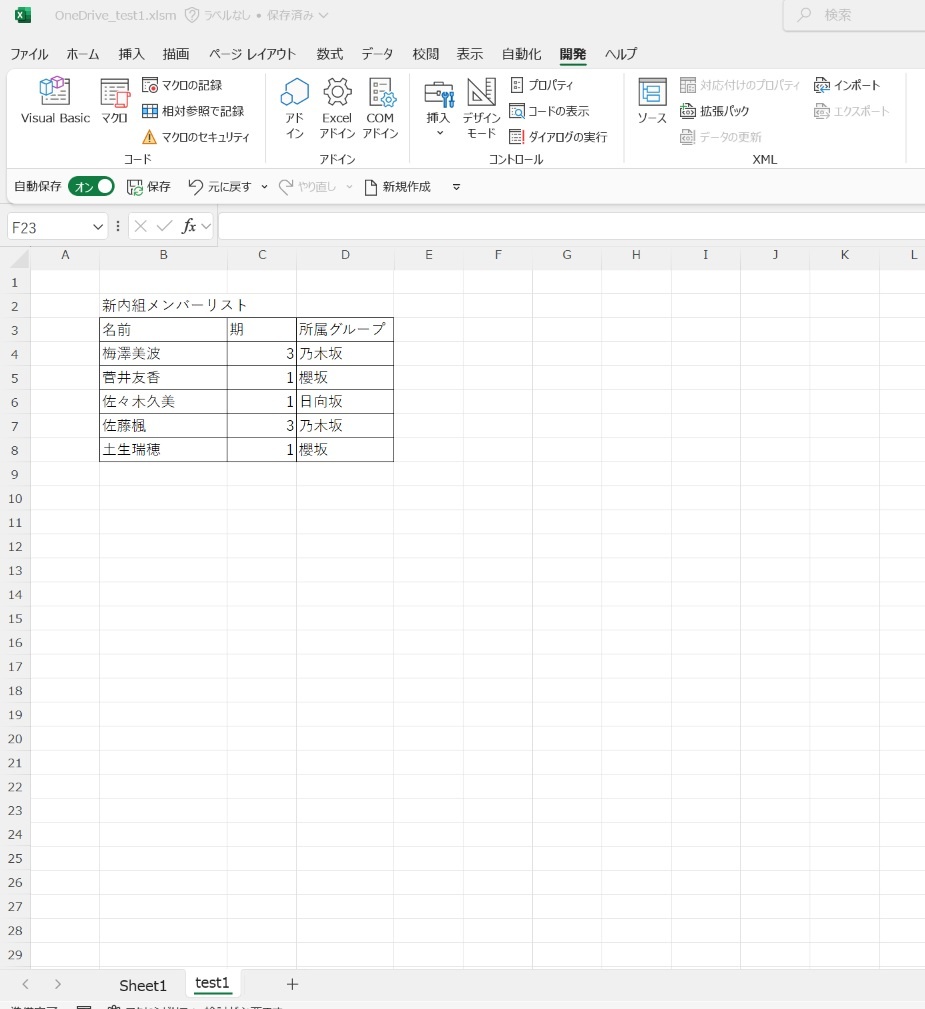Open COM Add-ins (COM アドイン) dialog
925x1009 pixels.
pyautogui.click(x=380, y=107)
